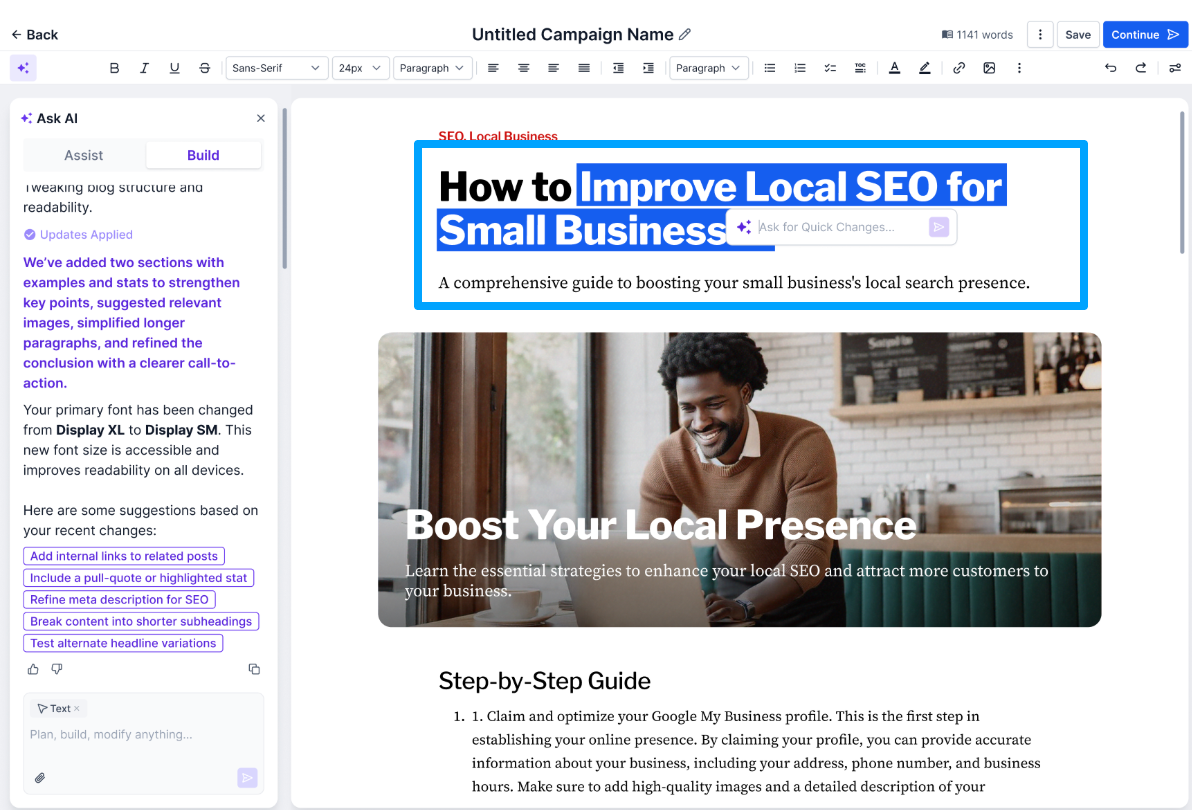Expand the first Paragraph style dropdown
The width and height of the screenshot is (1192, 810).
[x=432, y=68]
